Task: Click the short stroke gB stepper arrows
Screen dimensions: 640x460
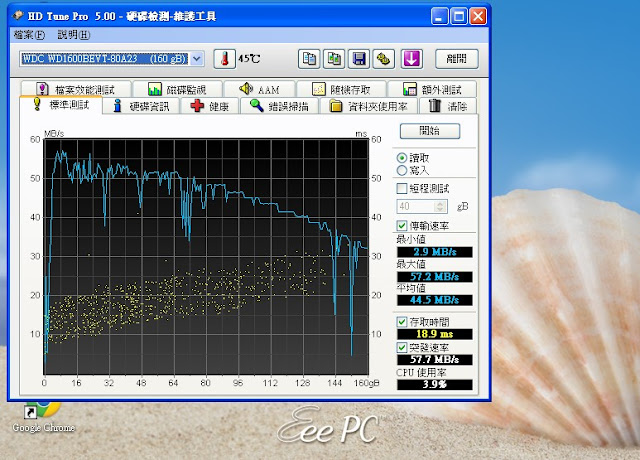Action: (441, 206)
